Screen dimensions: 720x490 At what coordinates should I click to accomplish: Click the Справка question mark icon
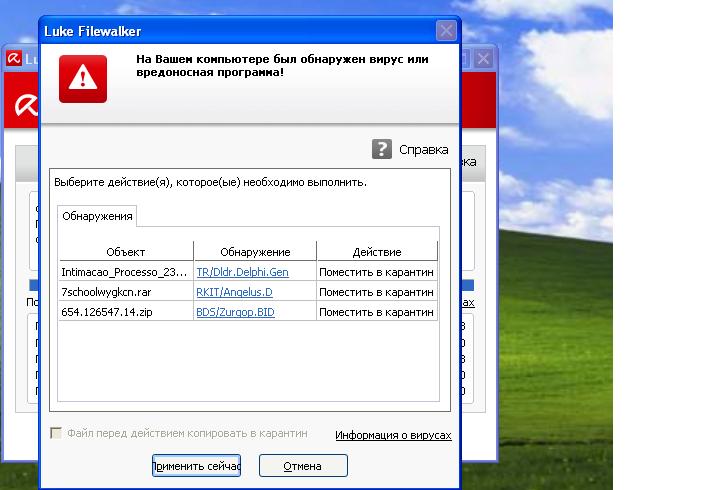click(381, 149)
